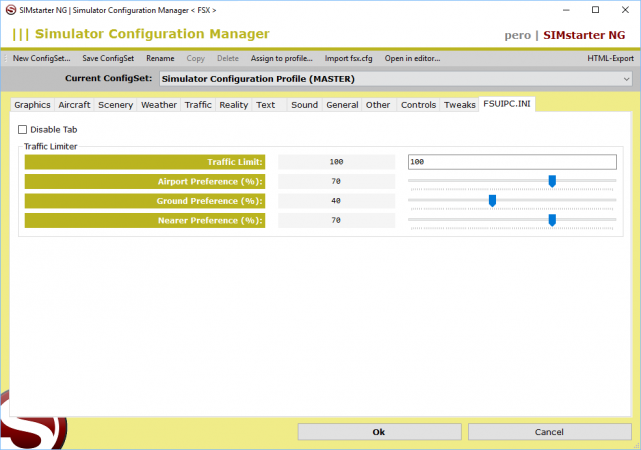Select the Other tab
641x450 pixels.
coord(378,105)
